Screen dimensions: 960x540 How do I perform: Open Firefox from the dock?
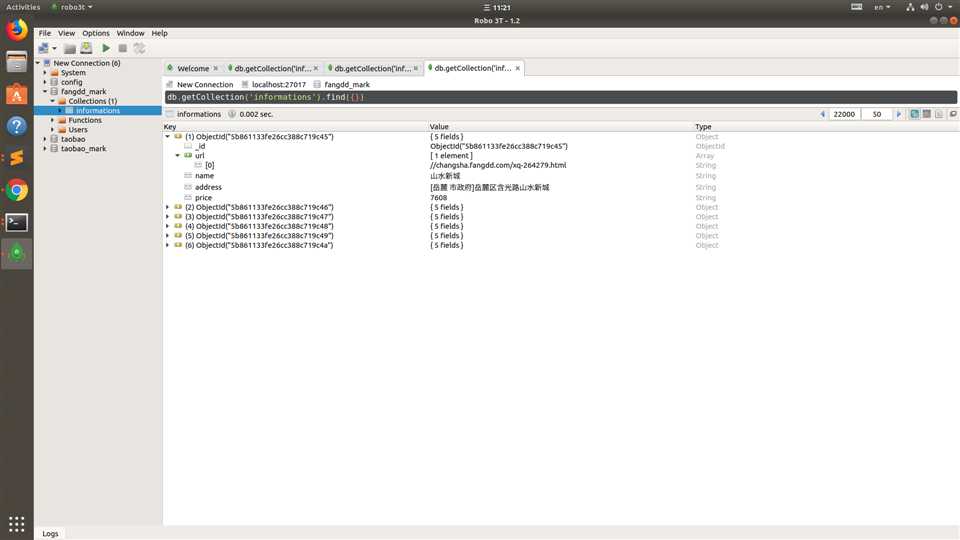pos(17,29)
